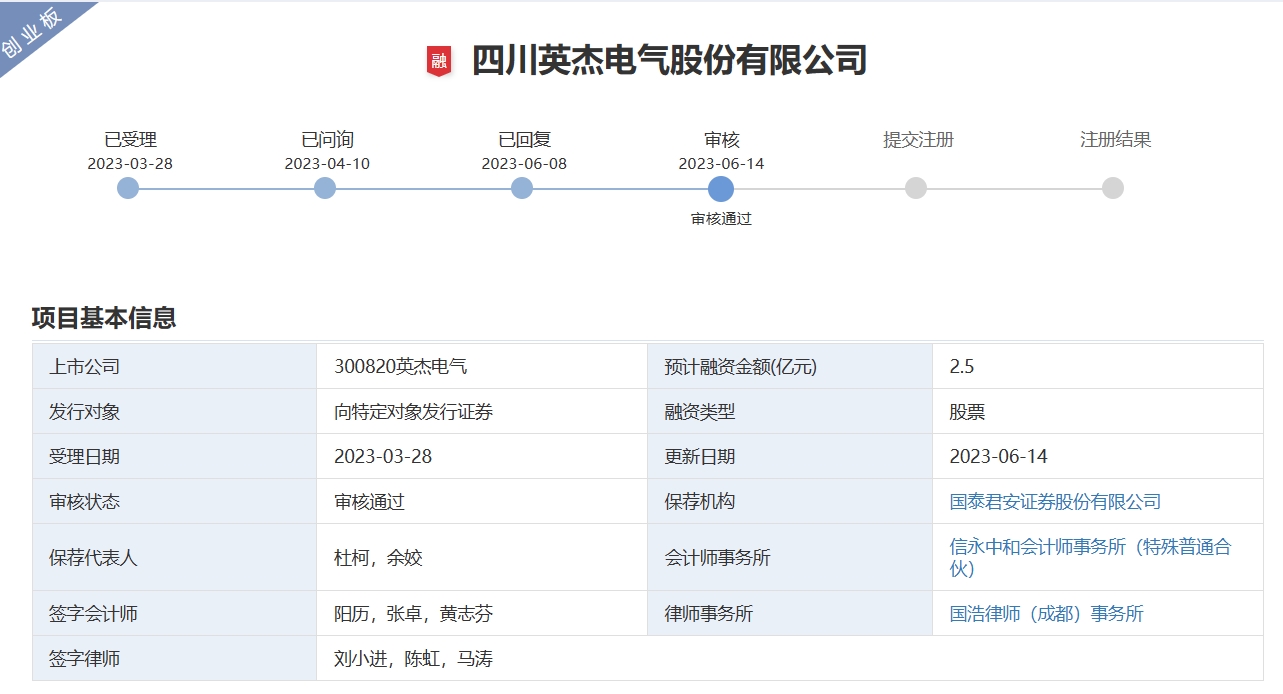Click the 融资类型 label cell
The width and height of the screenshot is (1283, 694).
coord(790,411)
